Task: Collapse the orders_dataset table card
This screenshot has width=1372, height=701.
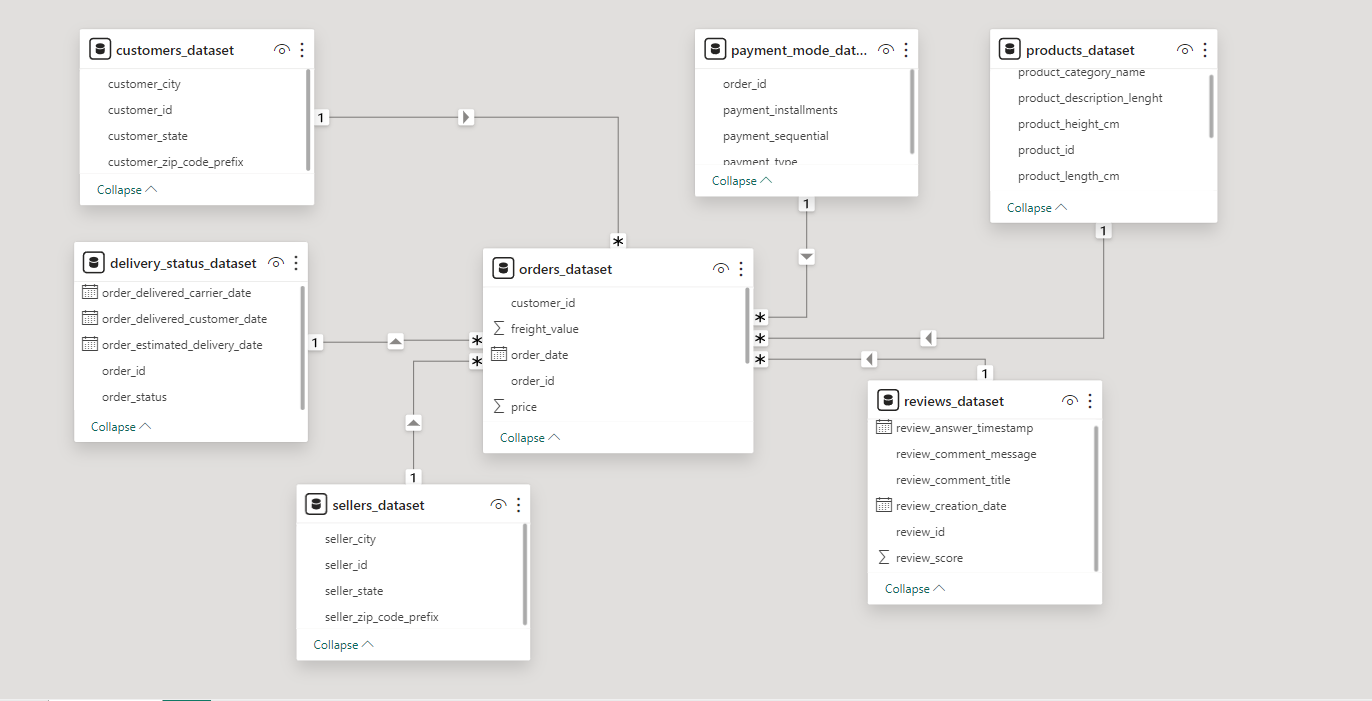Action: [529, 438]
